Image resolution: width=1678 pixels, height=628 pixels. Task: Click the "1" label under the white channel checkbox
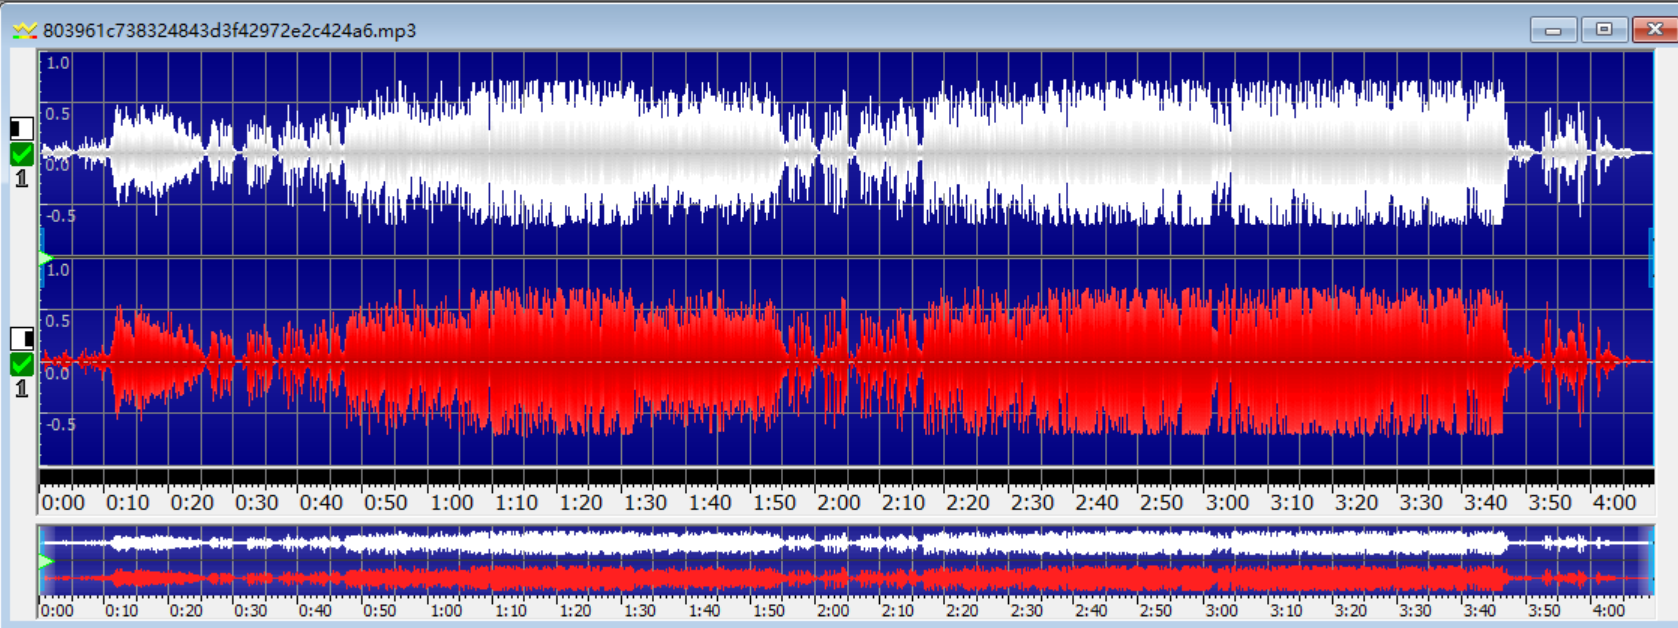coord(21,179)
